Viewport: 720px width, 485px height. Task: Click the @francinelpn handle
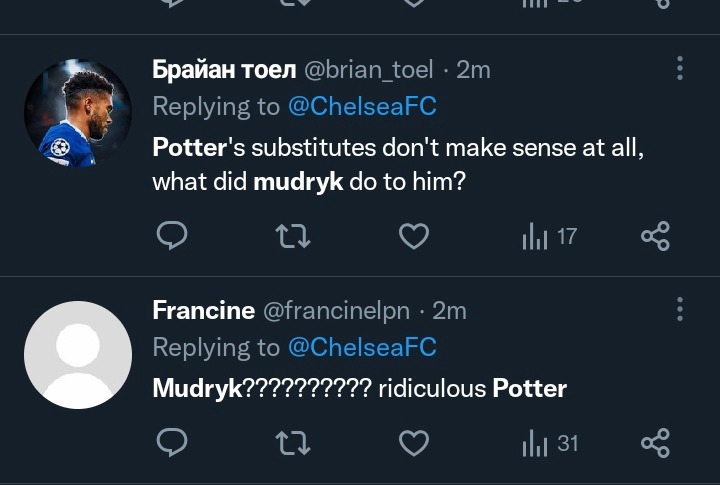pos(336,310)
